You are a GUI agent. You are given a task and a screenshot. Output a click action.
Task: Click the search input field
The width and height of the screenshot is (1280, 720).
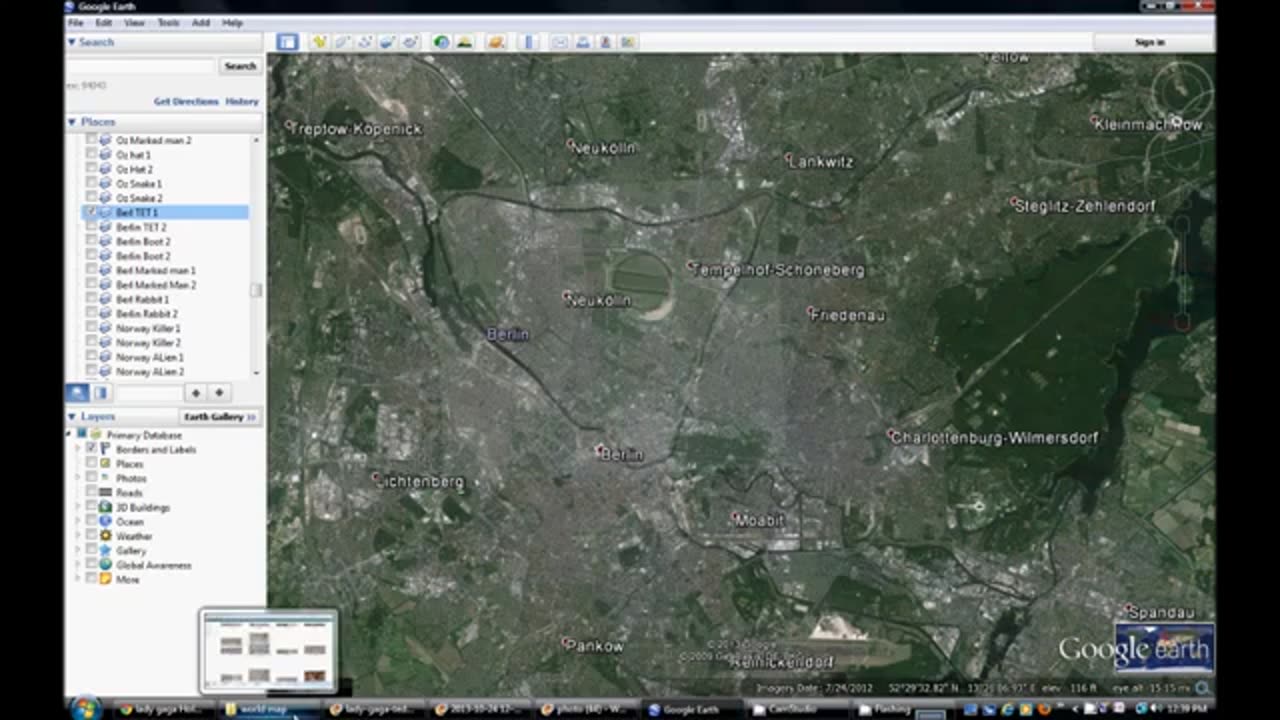[x=141, y=66]
